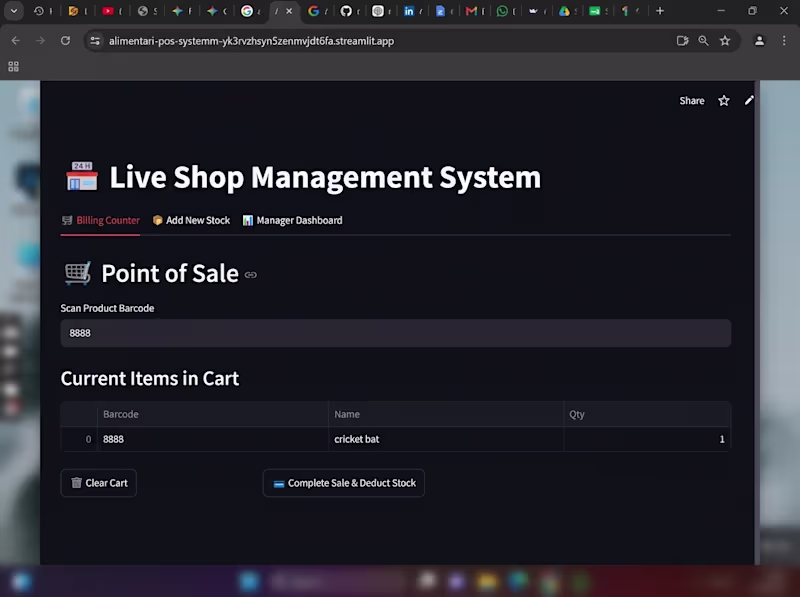This screenshot has height=597, width=800.
Task: Bookmark this page with the star icon
Action: pos(725,41)
